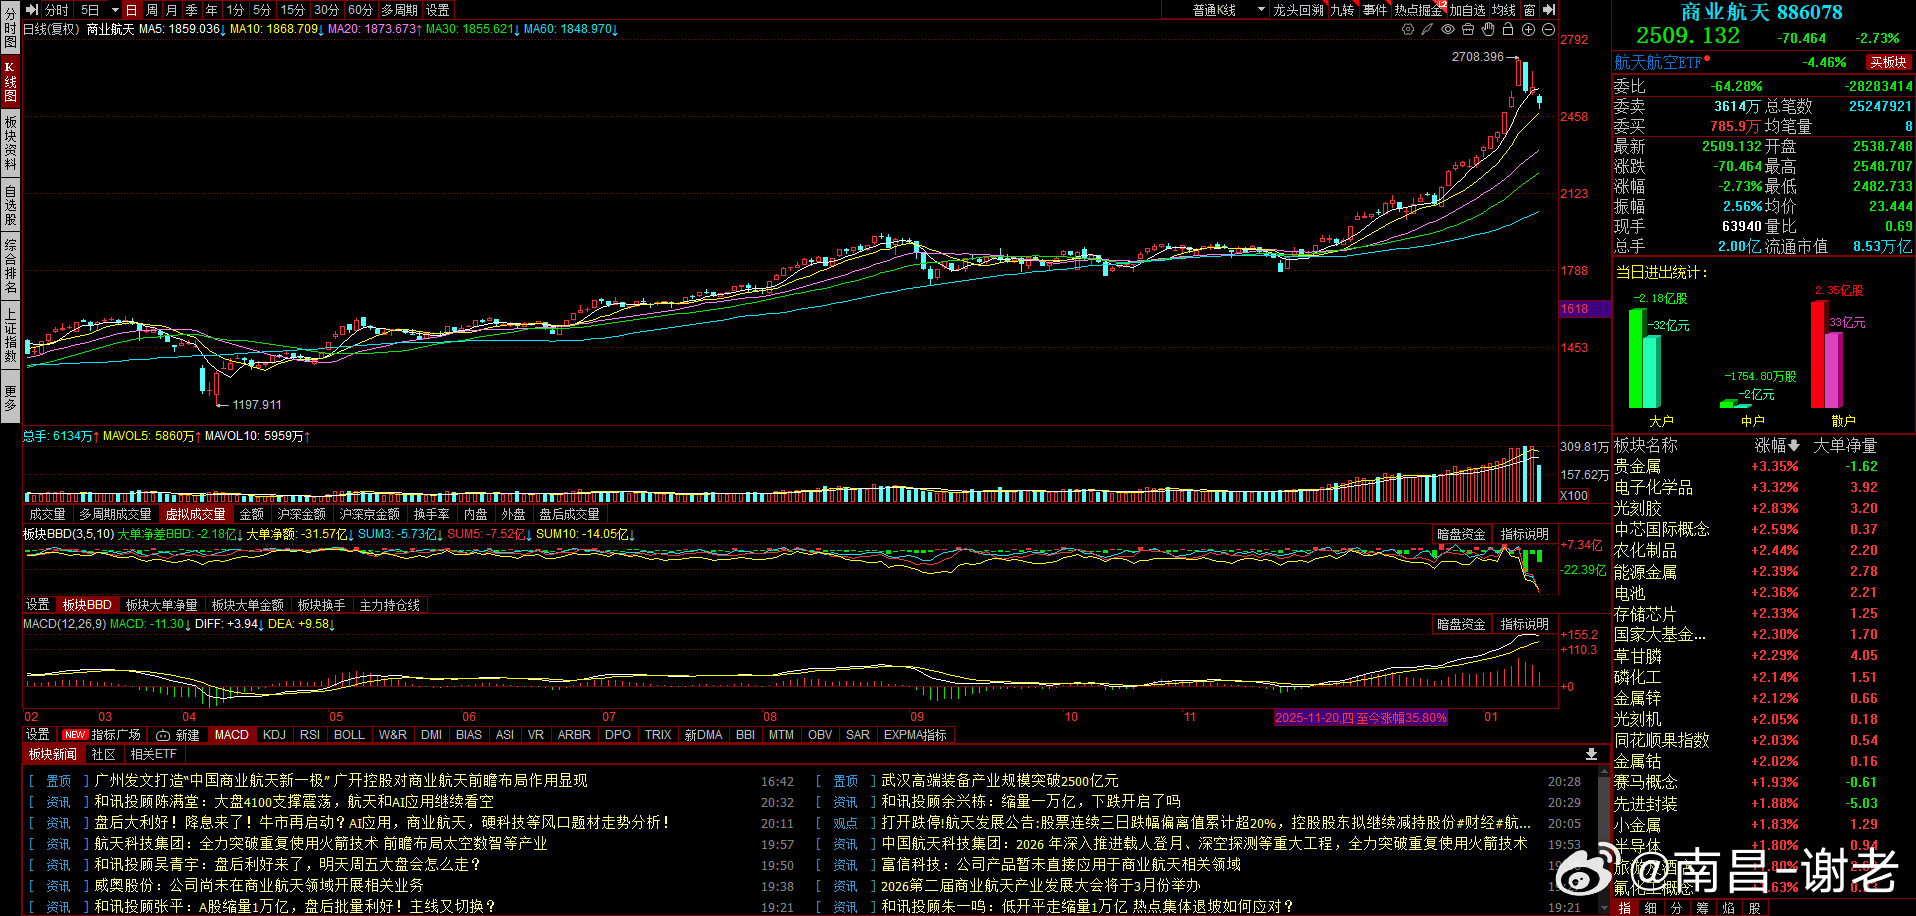Click the hand pan tool icon
The height and width of the screenshot is (916, 1916).
[1488, 30]
